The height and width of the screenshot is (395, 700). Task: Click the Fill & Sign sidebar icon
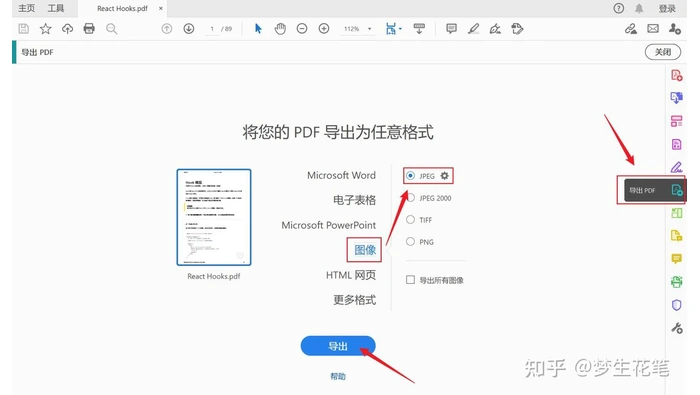(677, 167)
